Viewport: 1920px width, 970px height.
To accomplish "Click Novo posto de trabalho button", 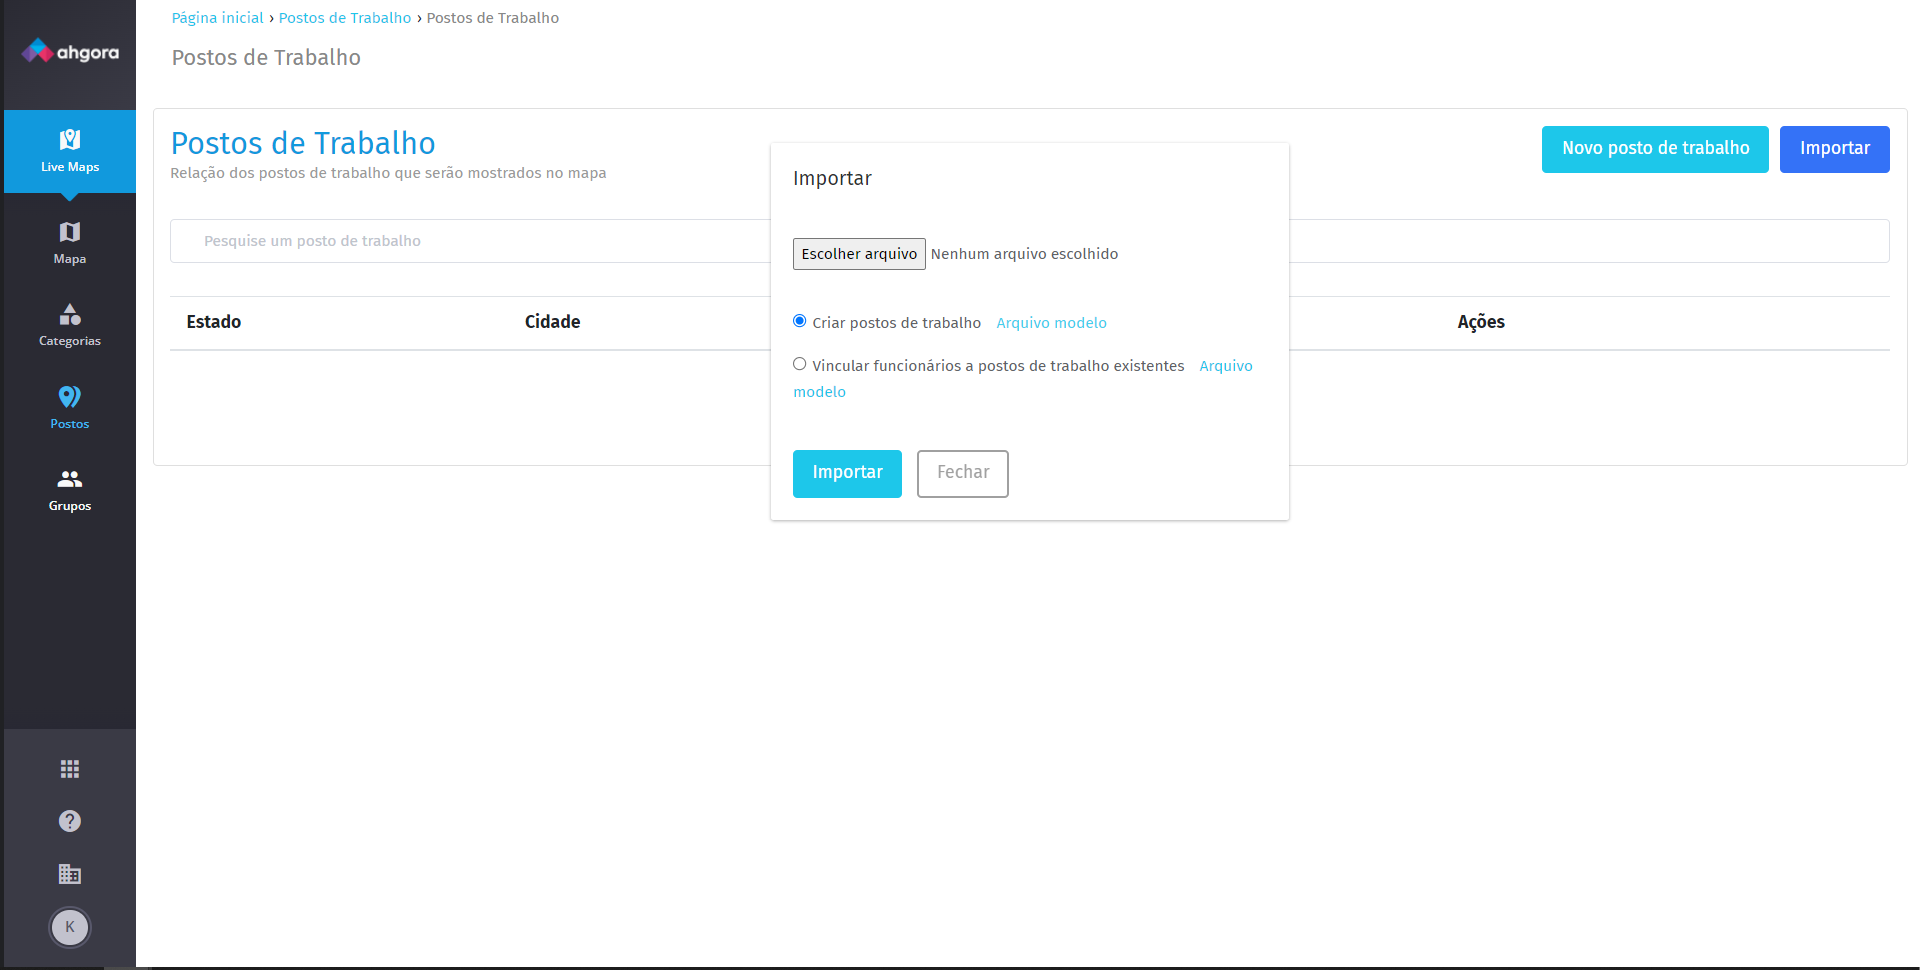I will (x=1655, y=149).
